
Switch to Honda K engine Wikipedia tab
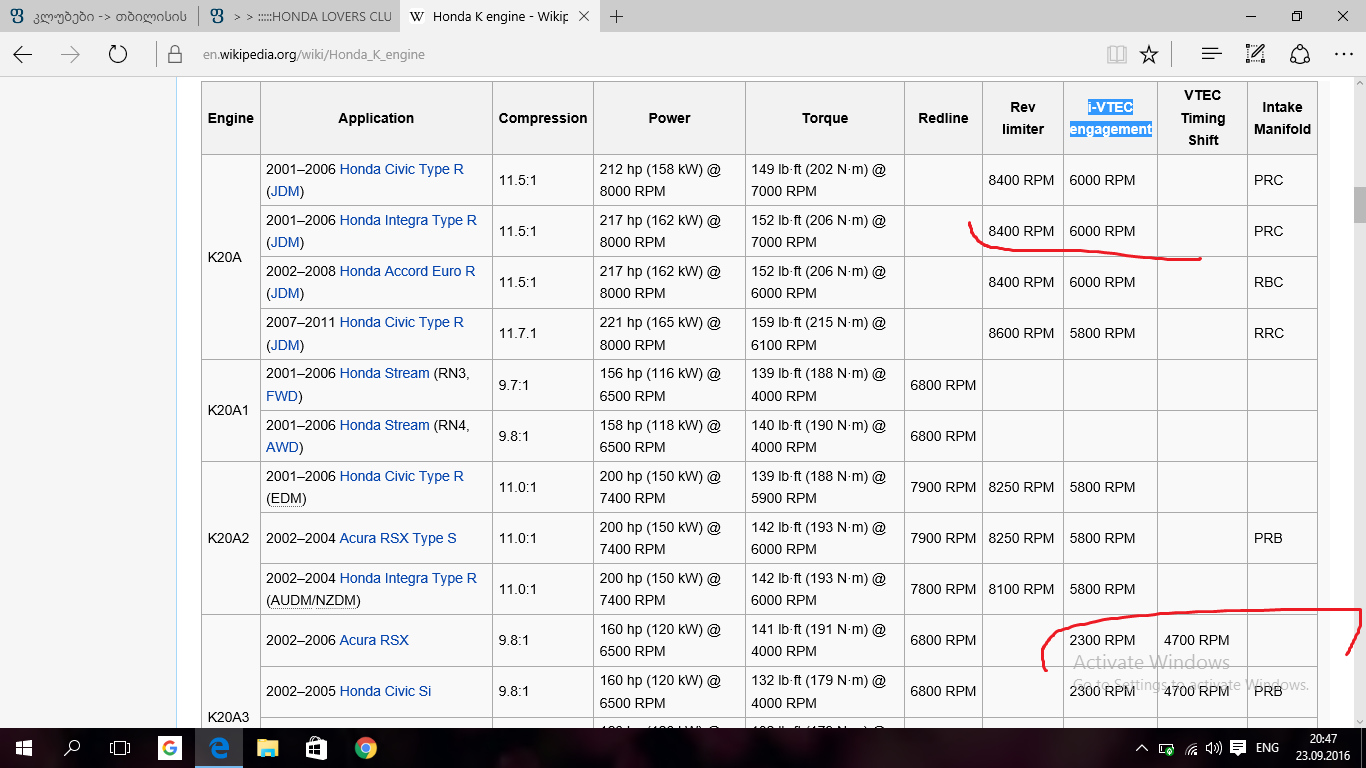pos(490,16)
